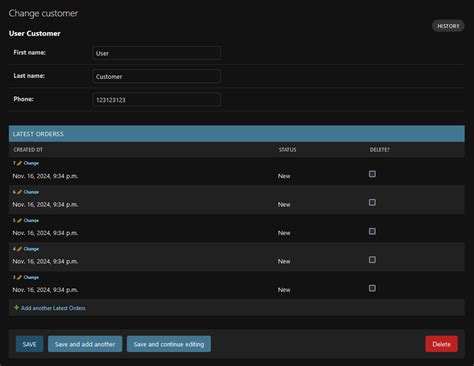Click the created date of order 7
474x366 pixels.
tap(45, 176)
